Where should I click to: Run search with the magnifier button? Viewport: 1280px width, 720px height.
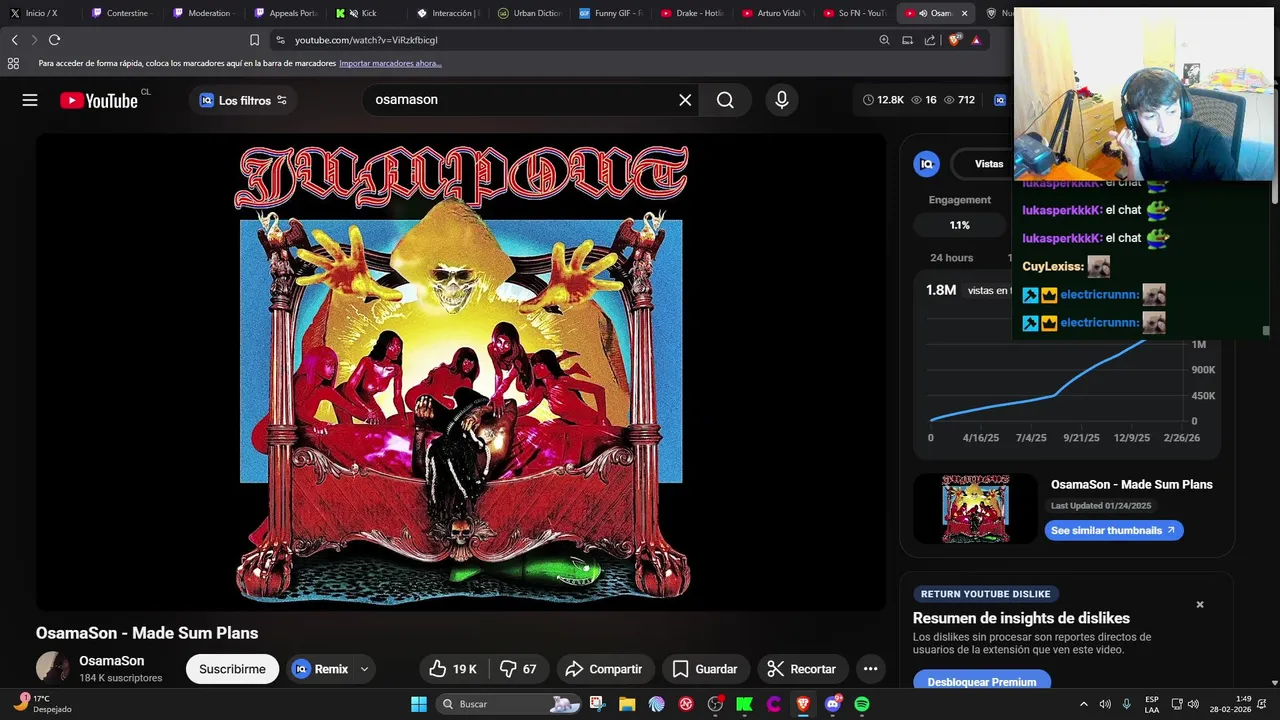pyautogui.click(x=725, y=100)
